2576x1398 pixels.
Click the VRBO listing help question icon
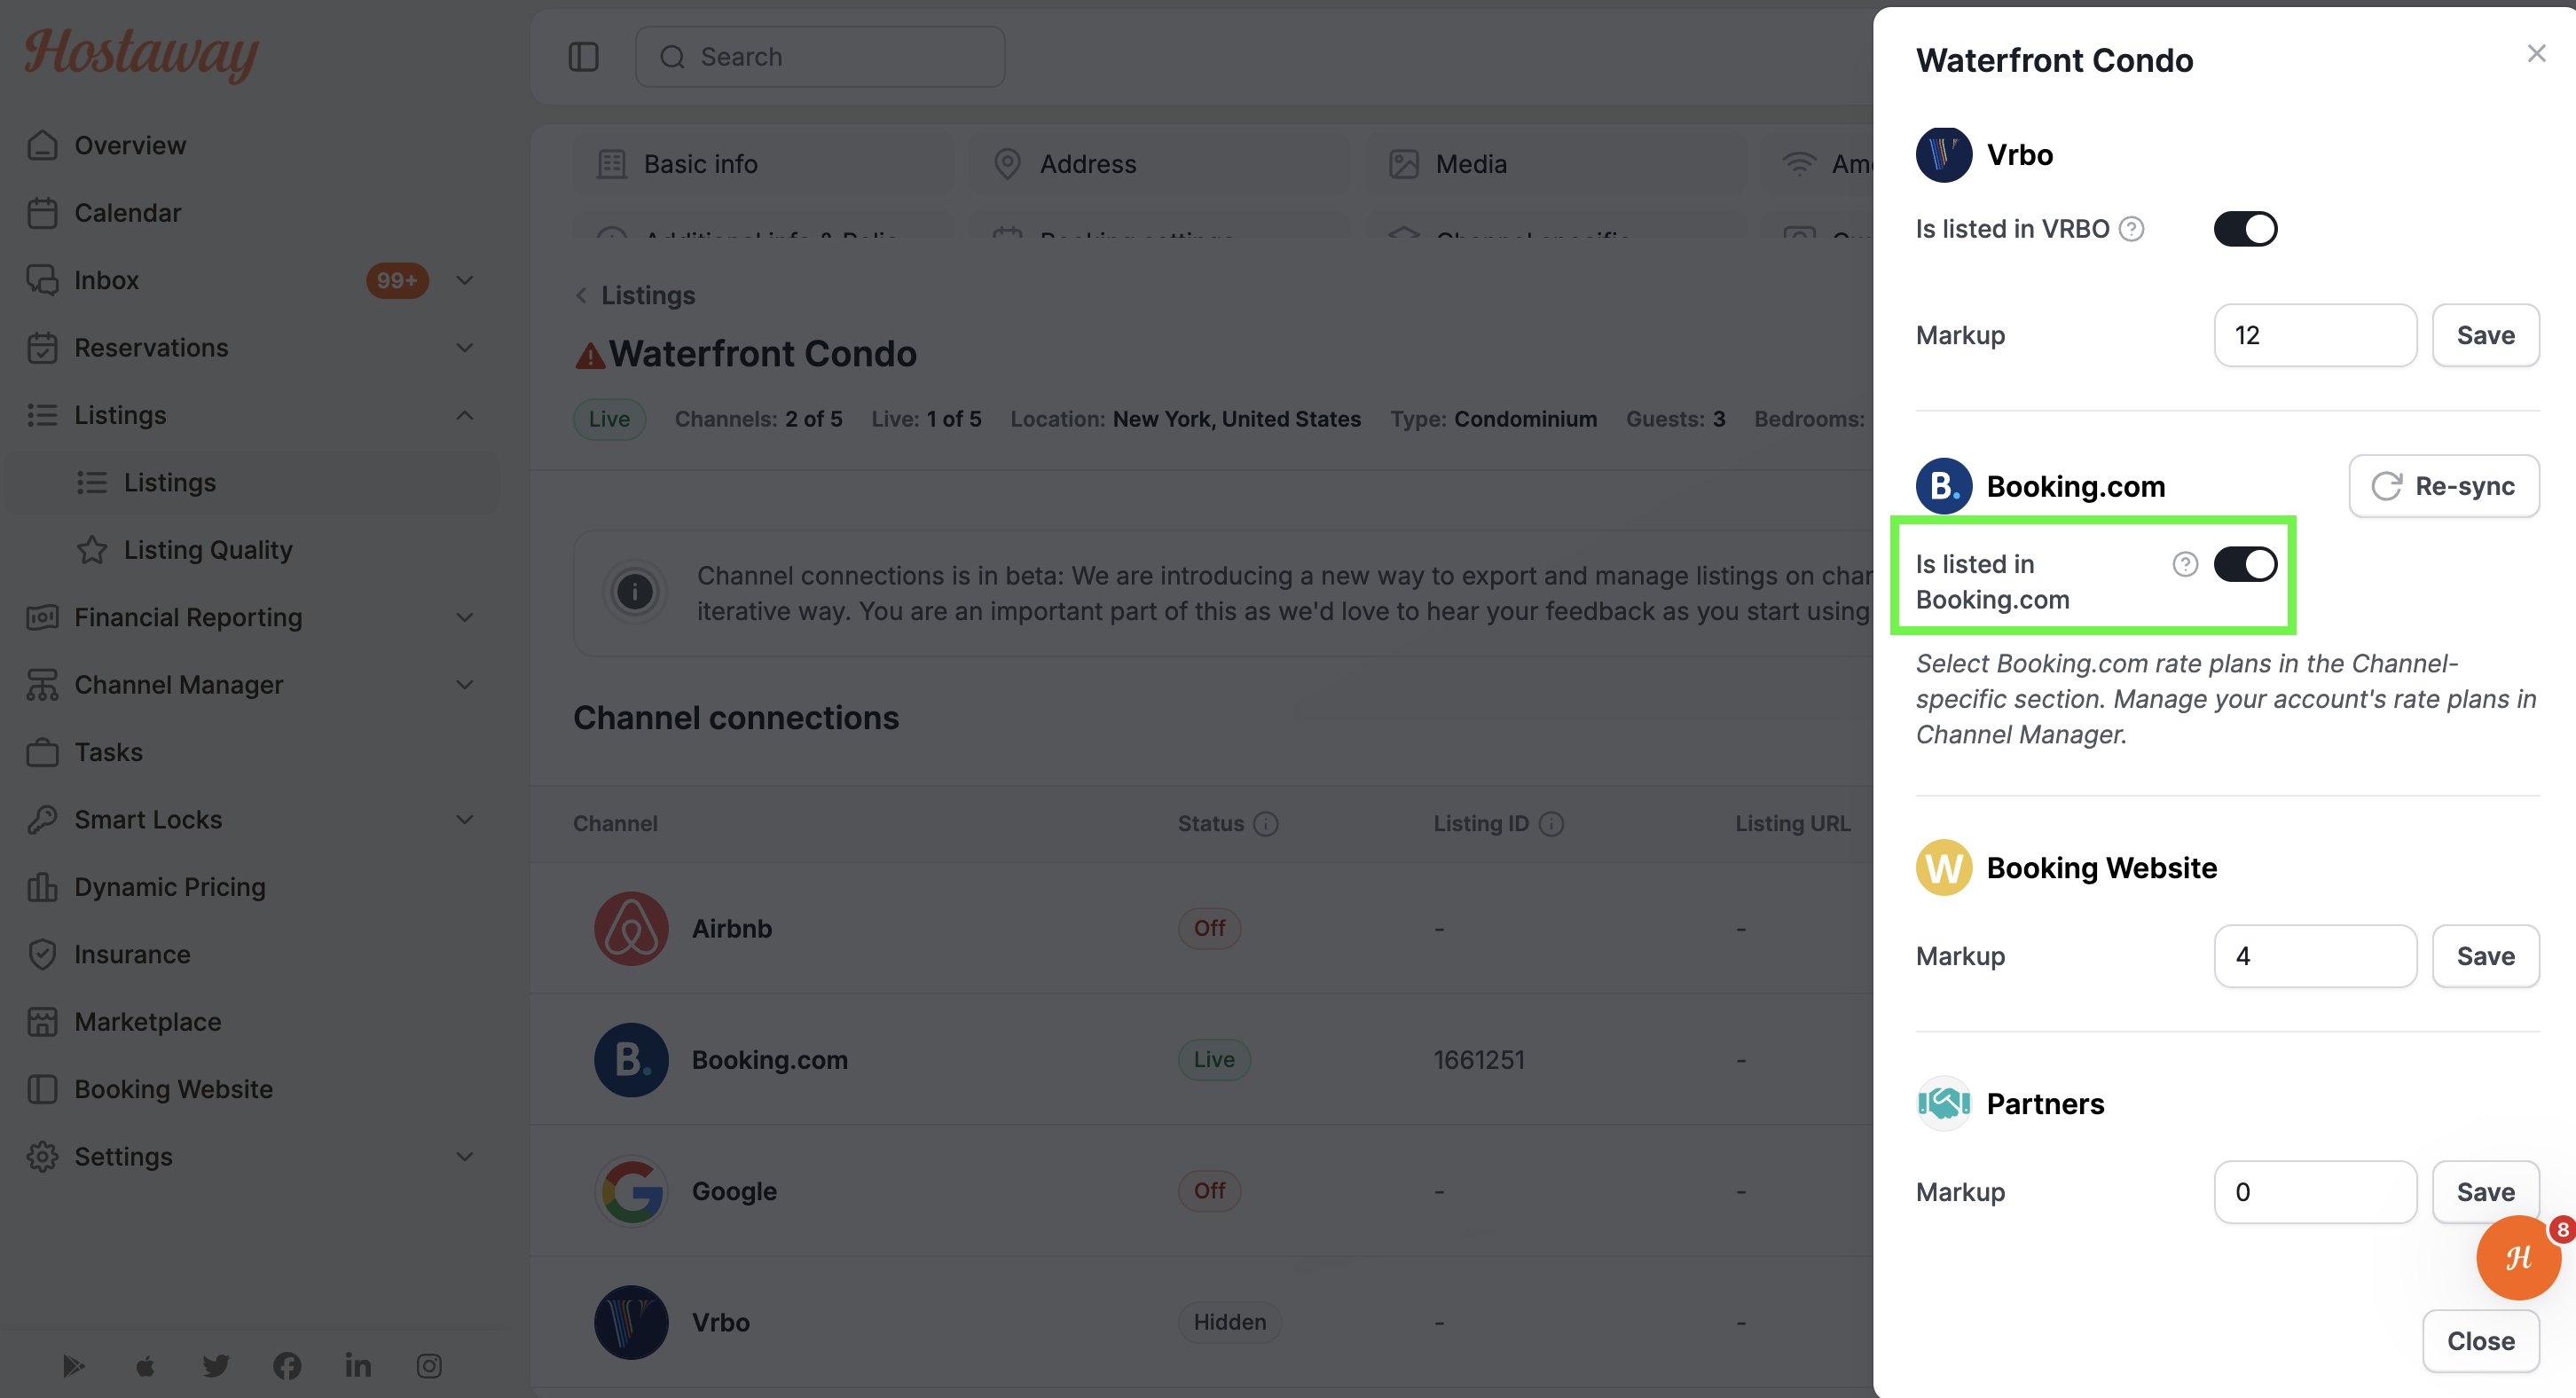pyautogui.click(x=2131, y=229)
